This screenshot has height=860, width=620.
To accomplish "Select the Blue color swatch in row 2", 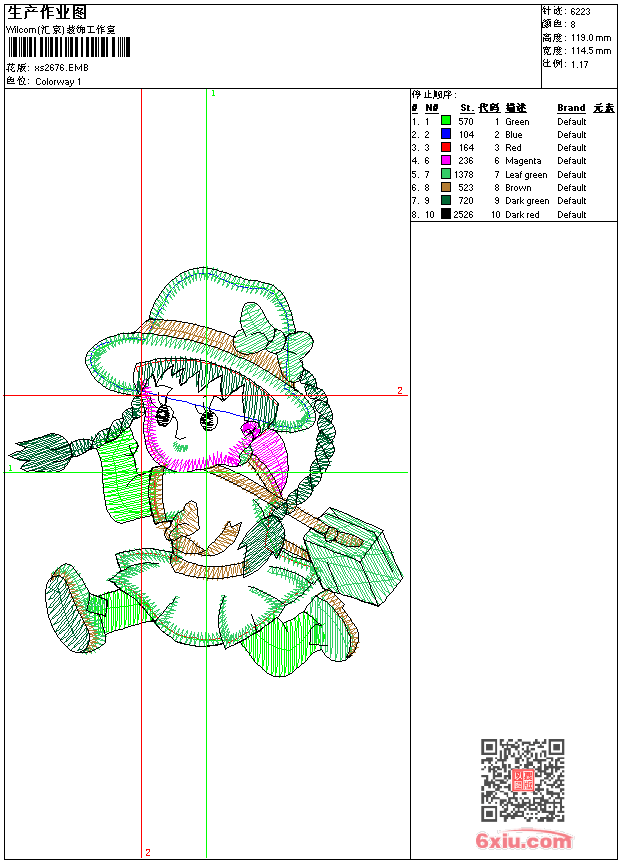I will point(446,134).
